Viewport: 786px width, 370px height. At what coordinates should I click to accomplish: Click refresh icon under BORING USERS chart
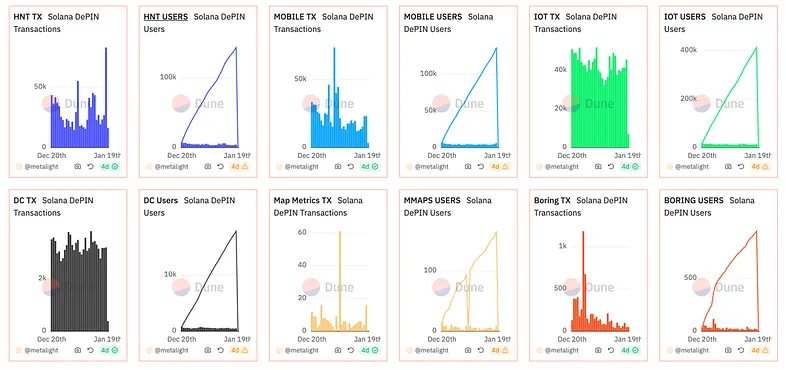tap(741, 350)
